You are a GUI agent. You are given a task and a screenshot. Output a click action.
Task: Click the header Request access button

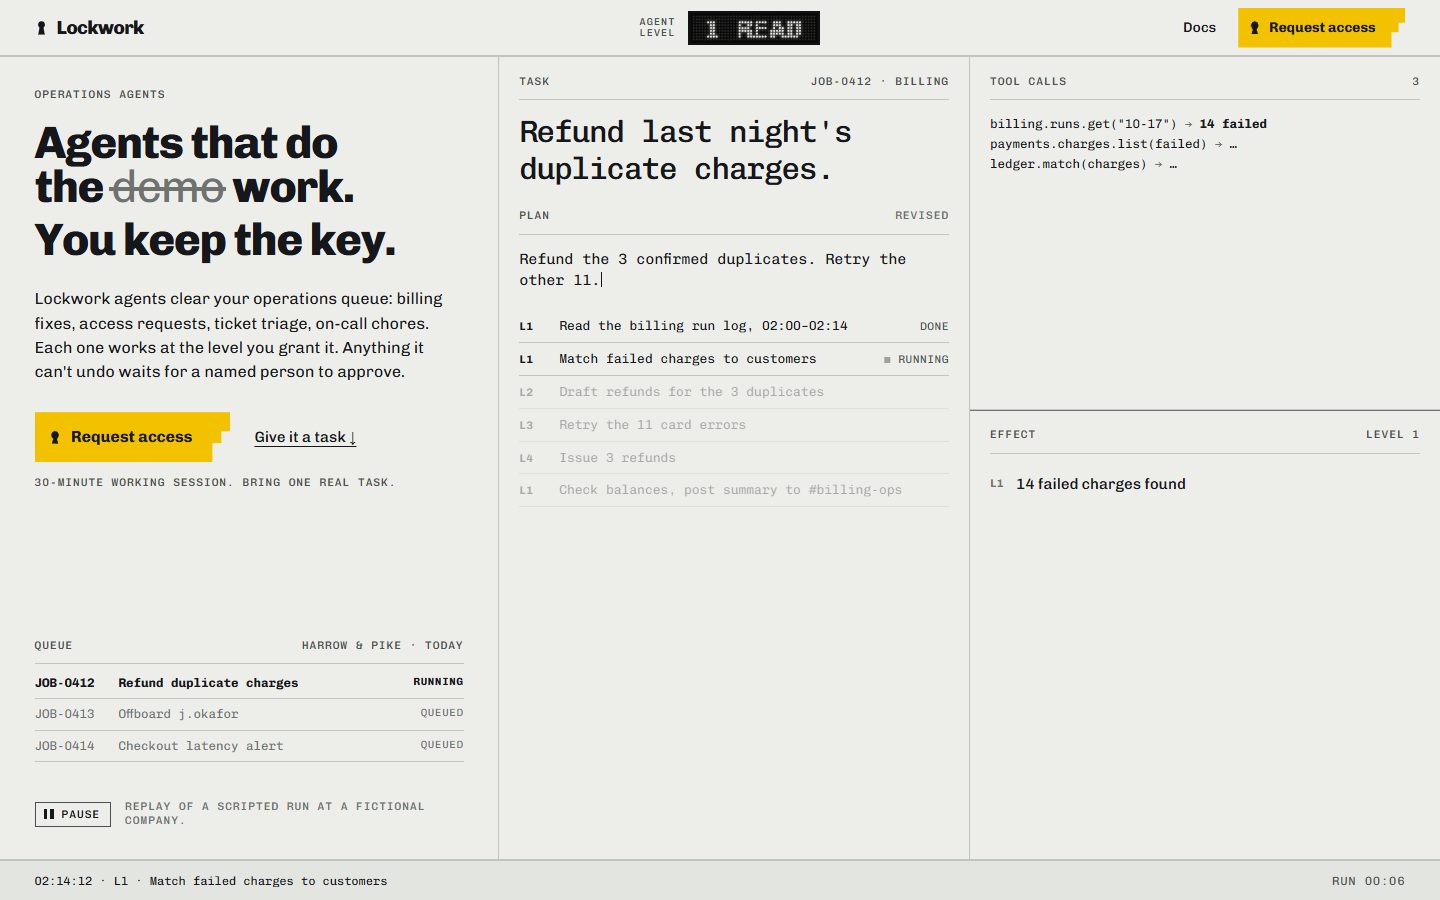tap(1320, 28)
